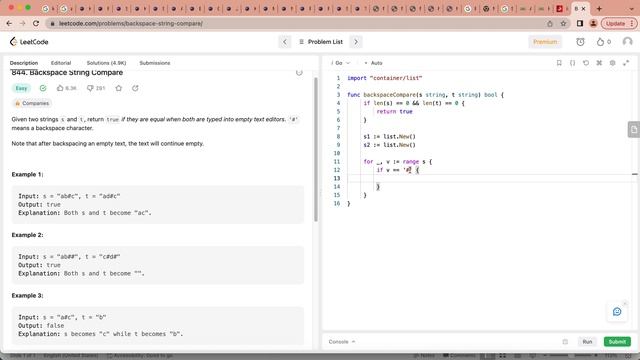640x360 pixels.
Task: Reset code with the revert arrow icon
Action: coord(586,63)
